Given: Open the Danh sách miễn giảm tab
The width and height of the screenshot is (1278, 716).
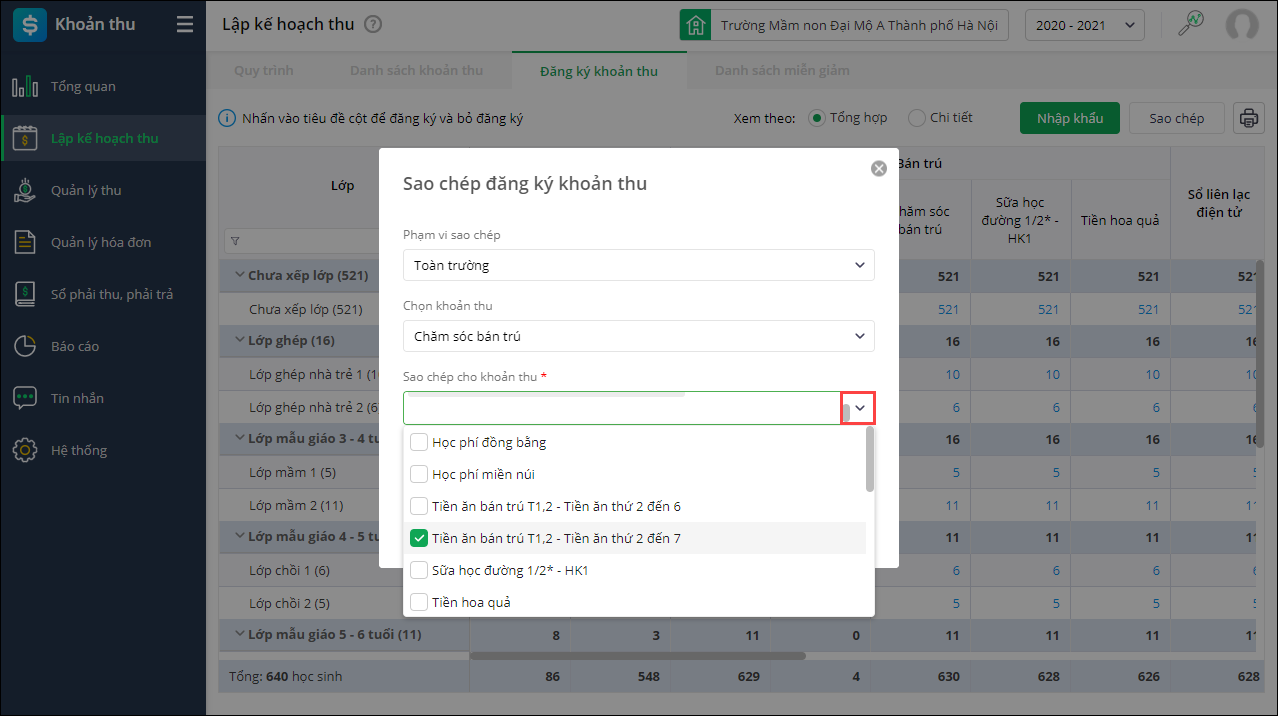Looking at the screenshot, I should [782, 71].
